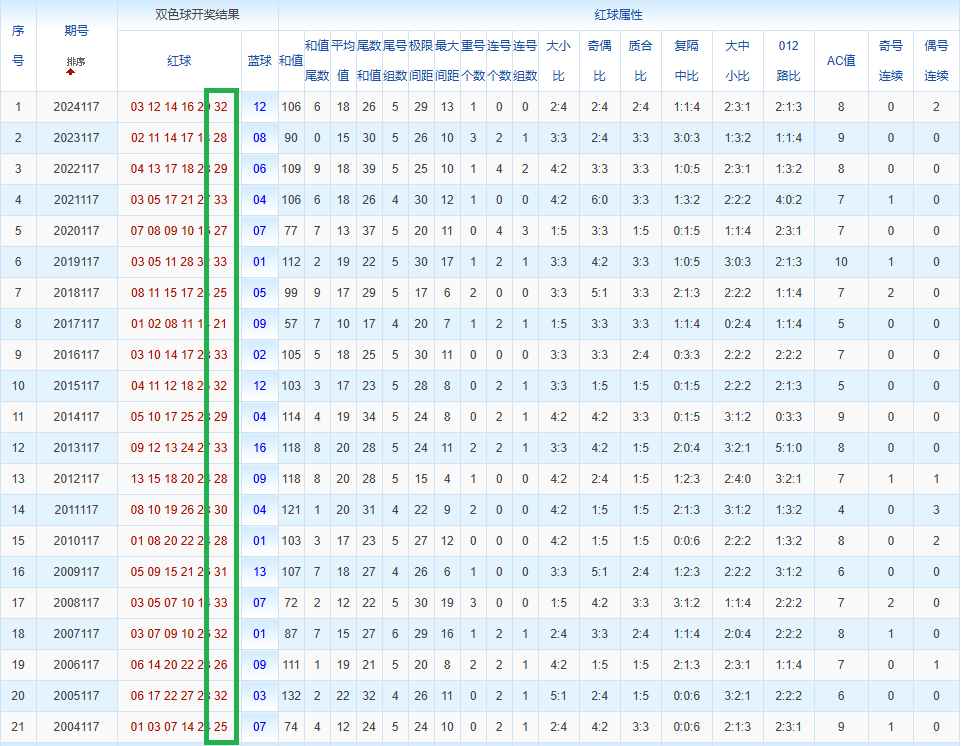Select the 蓝球 column header

pyautogui.click(x=260, y=61)
